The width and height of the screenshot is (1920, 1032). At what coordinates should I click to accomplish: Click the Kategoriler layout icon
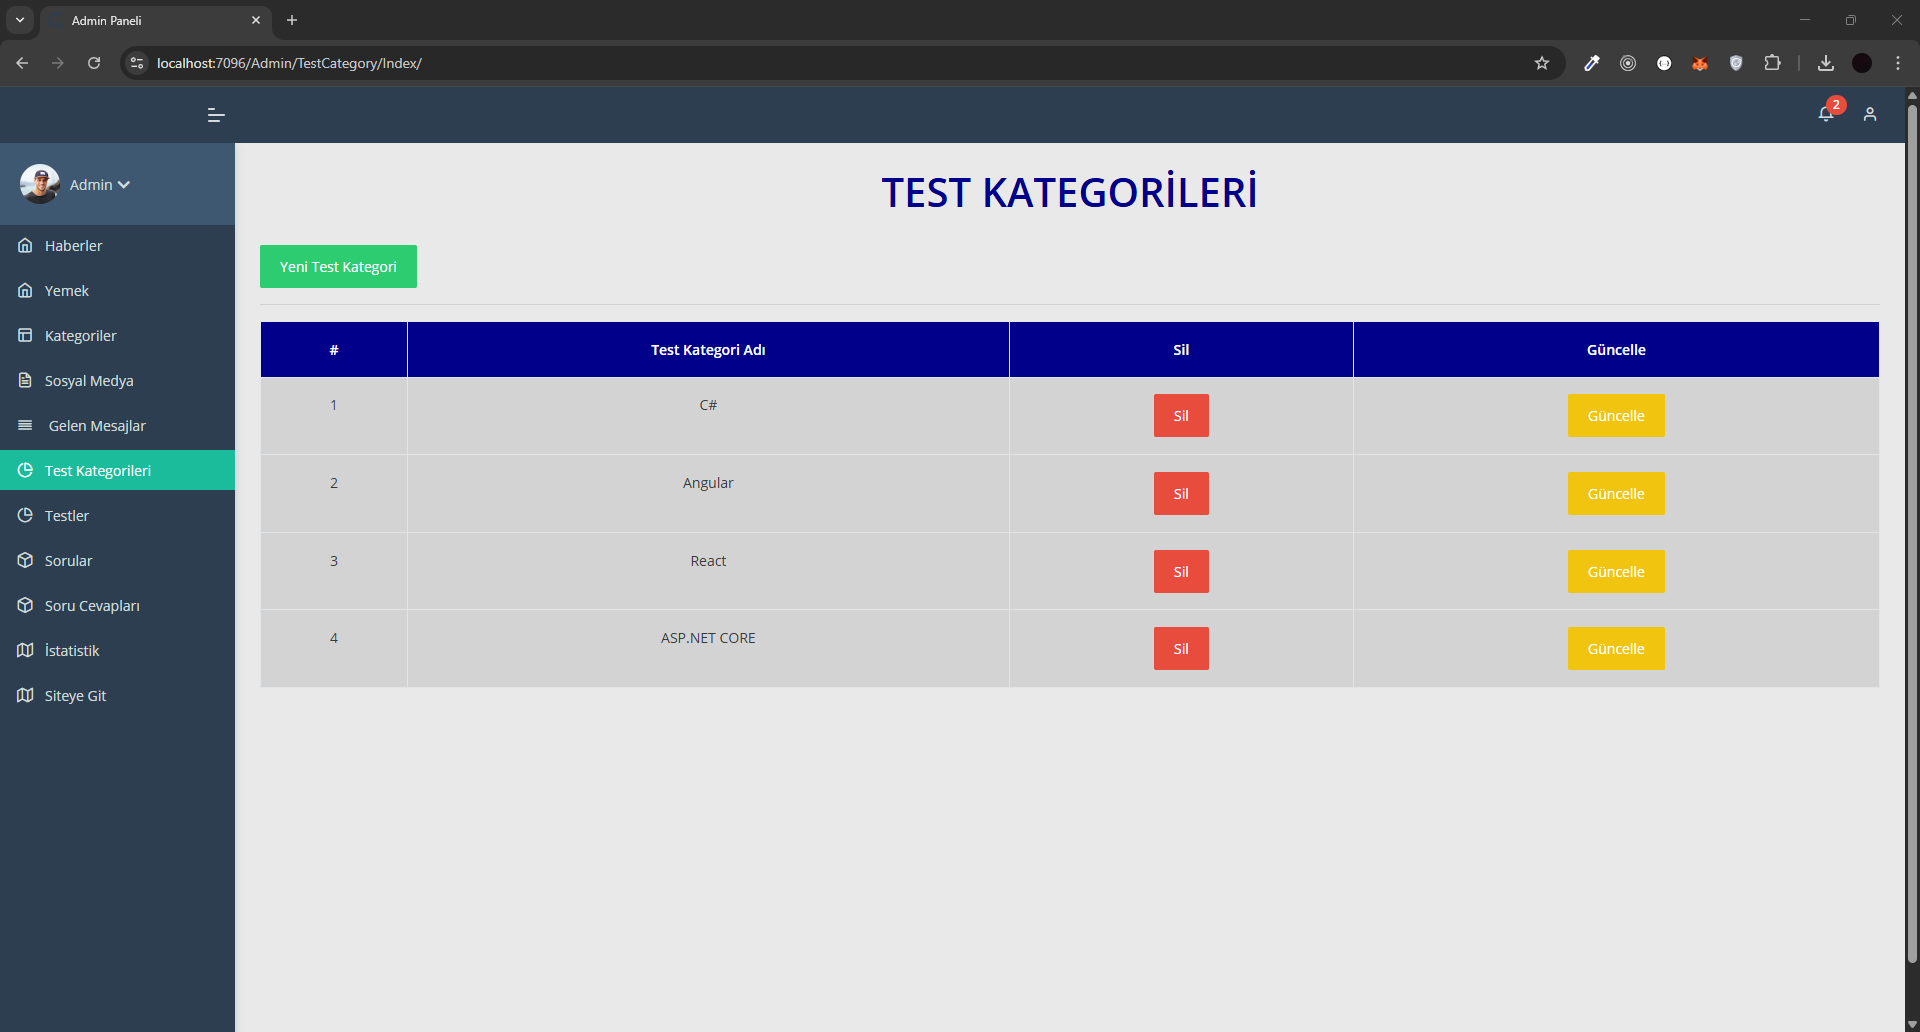coord(25,336)
